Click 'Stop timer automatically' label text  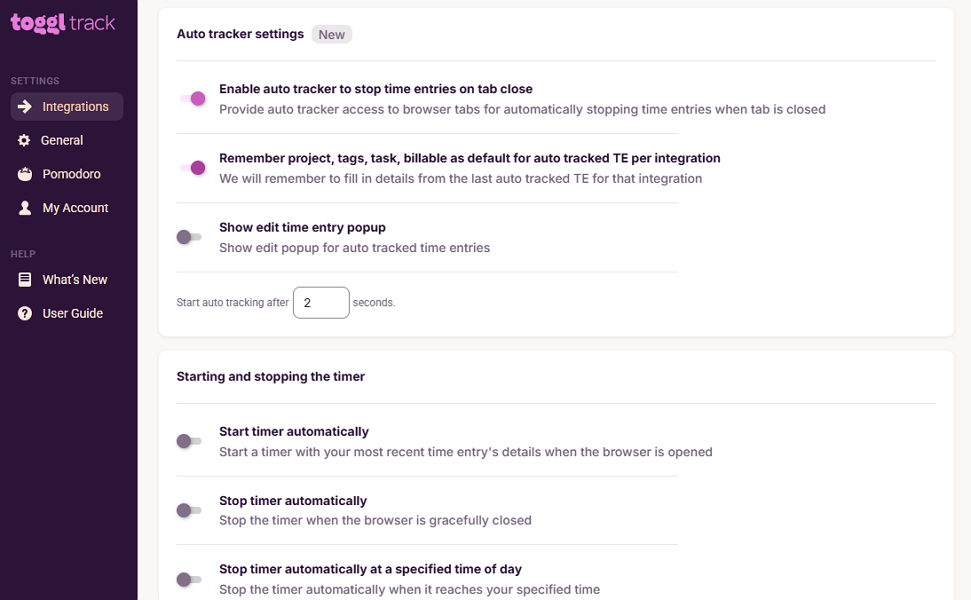[293, 501]
